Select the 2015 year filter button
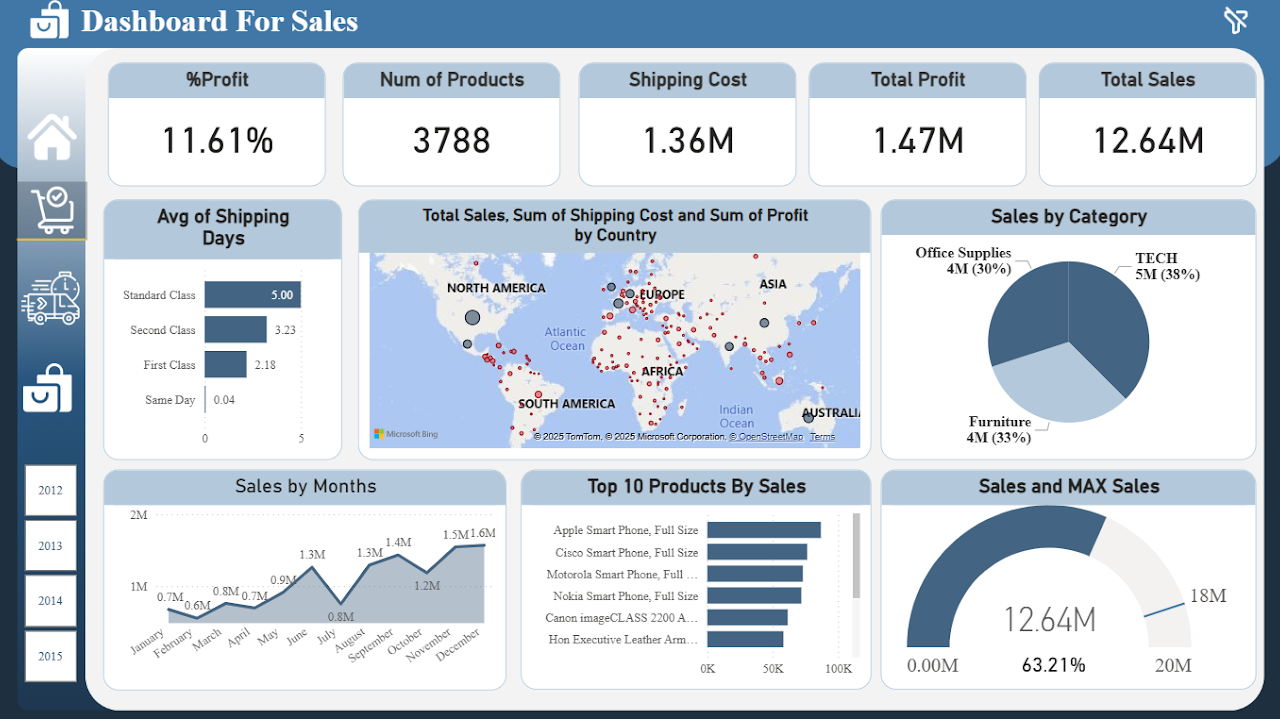This screenshot has height=719, width=1280. (51, 655)
